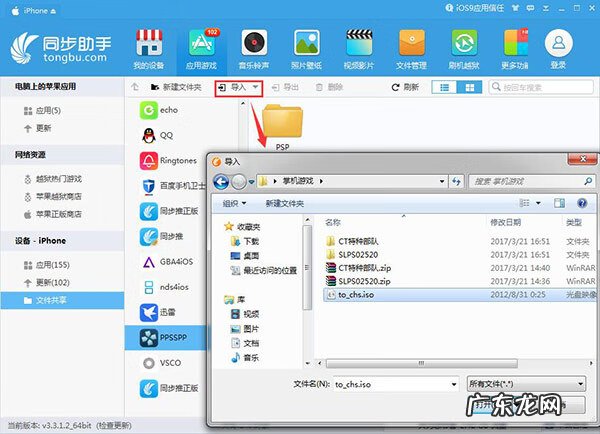This screenshot has width=600, height=434.
Task: Expand the dialog address bar history dropdown
Action: pyautogui.click(x=442, y=181)
